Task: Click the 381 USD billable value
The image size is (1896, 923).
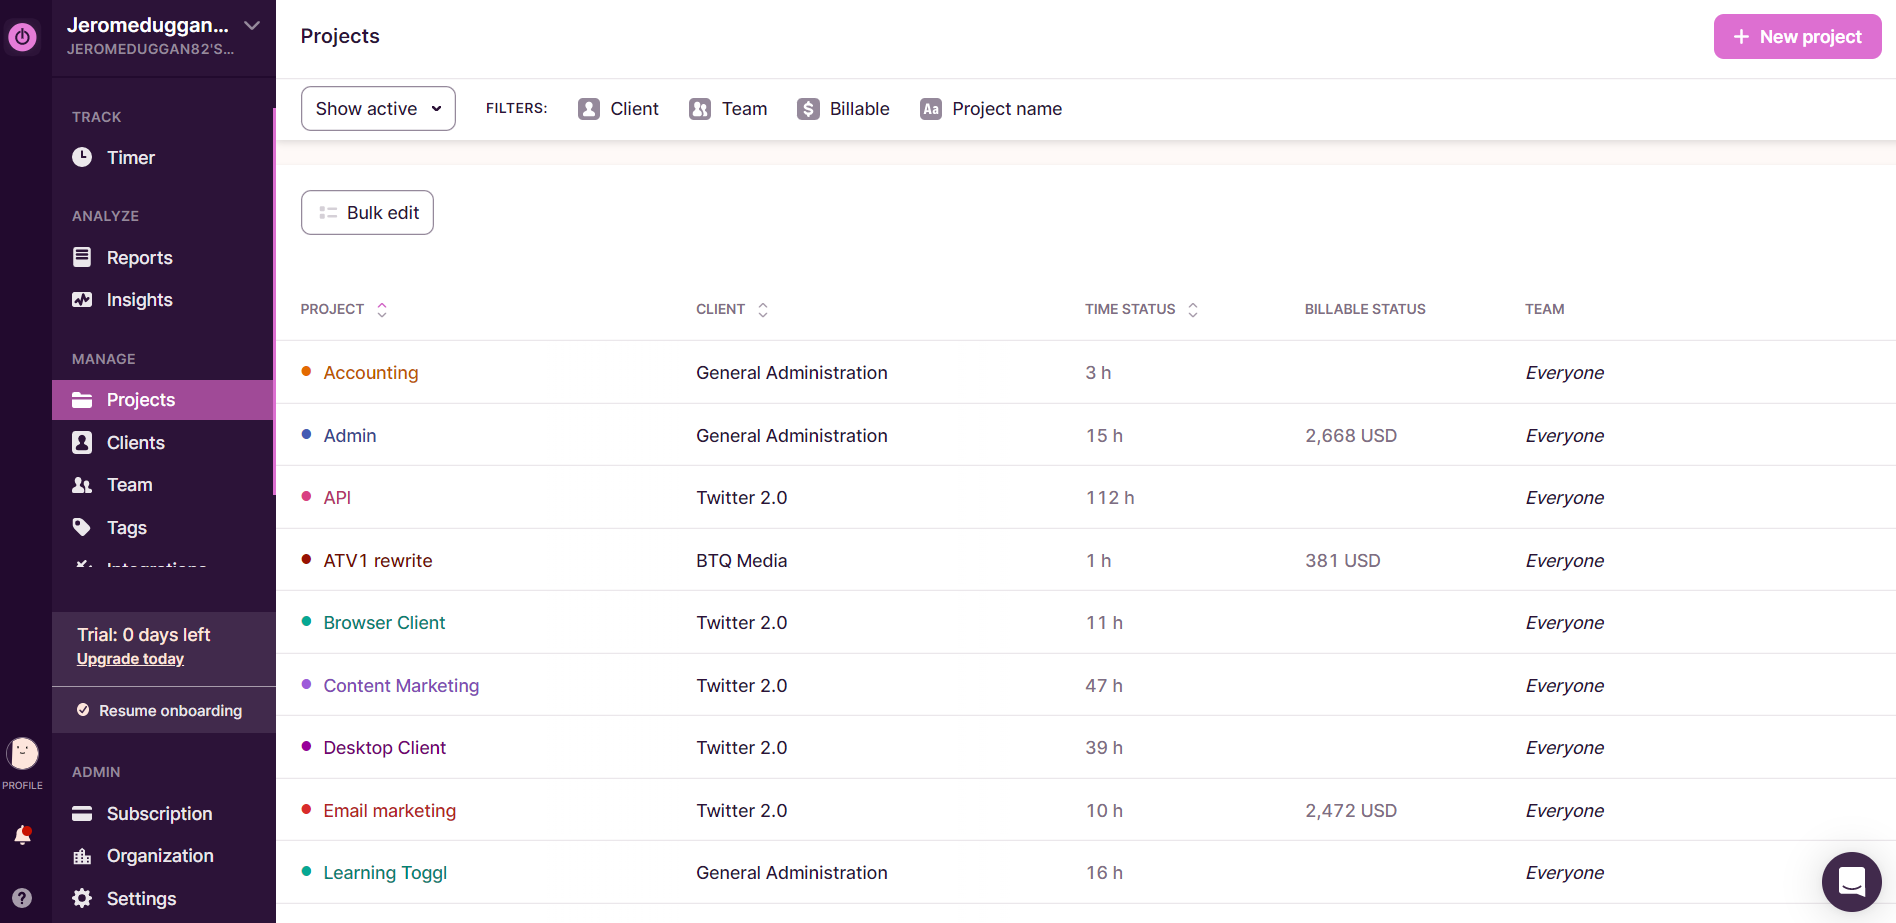Action: coord(1343,561)
